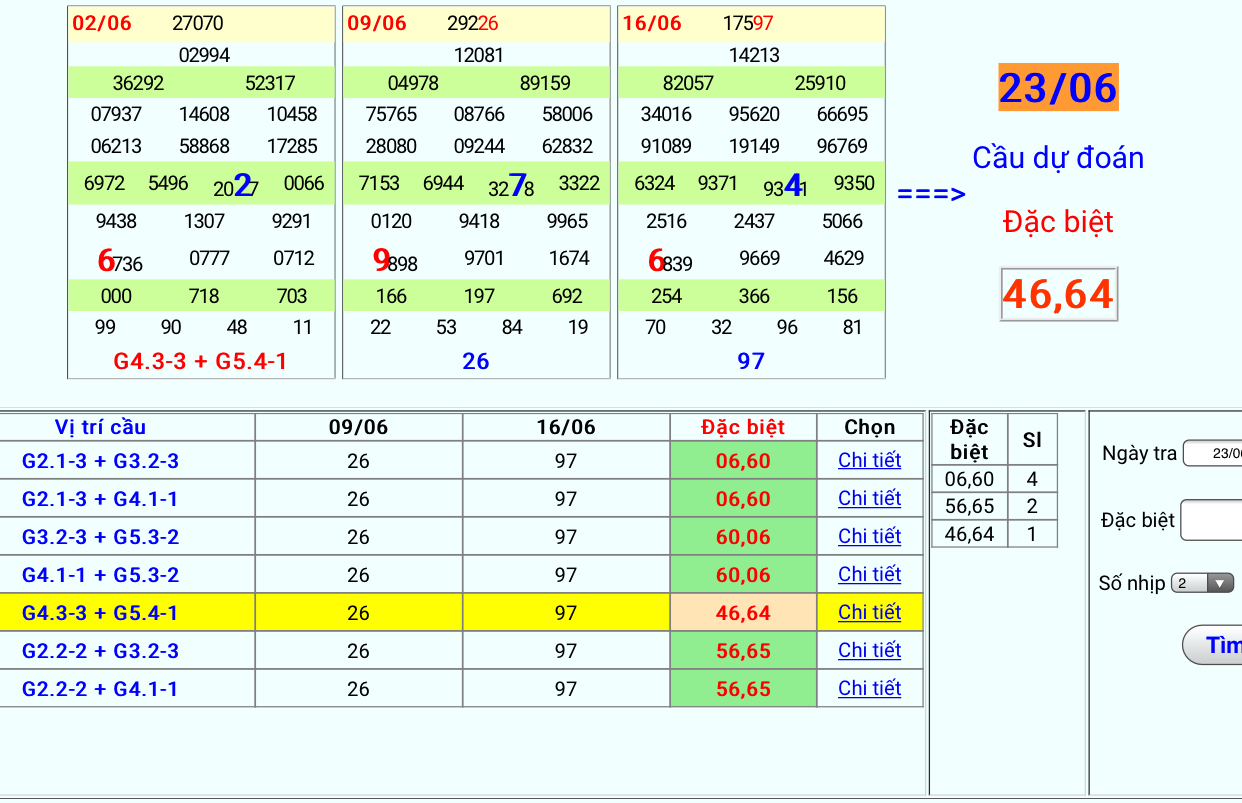Focus the Đặc biệt text input on the right

tap(1212, 520)
